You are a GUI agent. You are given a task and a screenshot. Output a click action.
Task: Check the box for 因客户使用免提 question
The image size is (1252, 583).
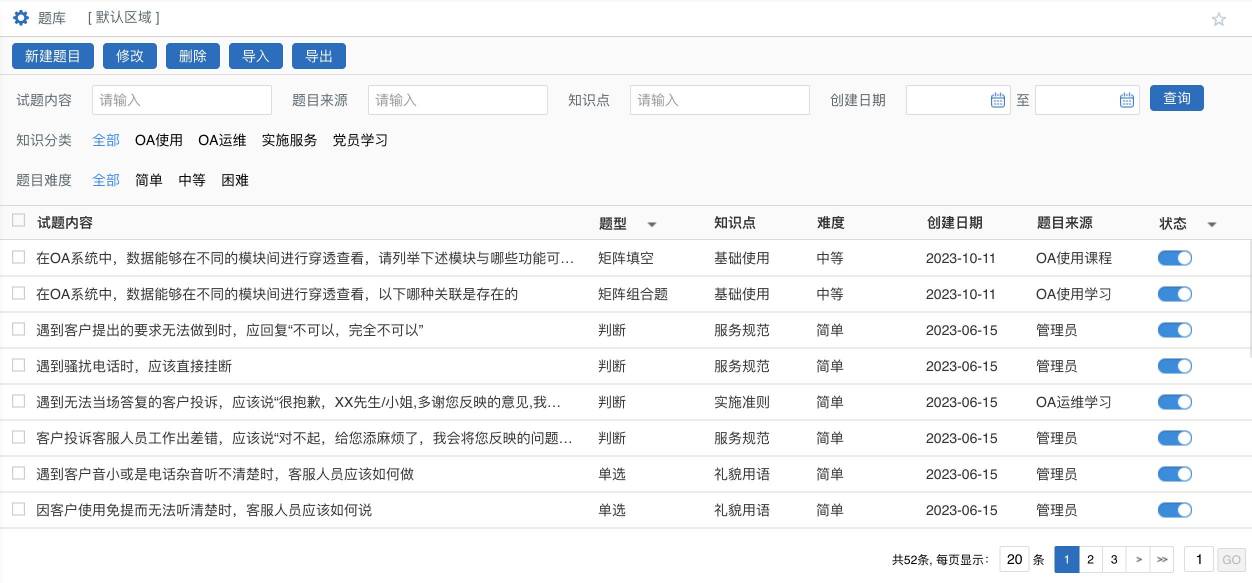18,509
